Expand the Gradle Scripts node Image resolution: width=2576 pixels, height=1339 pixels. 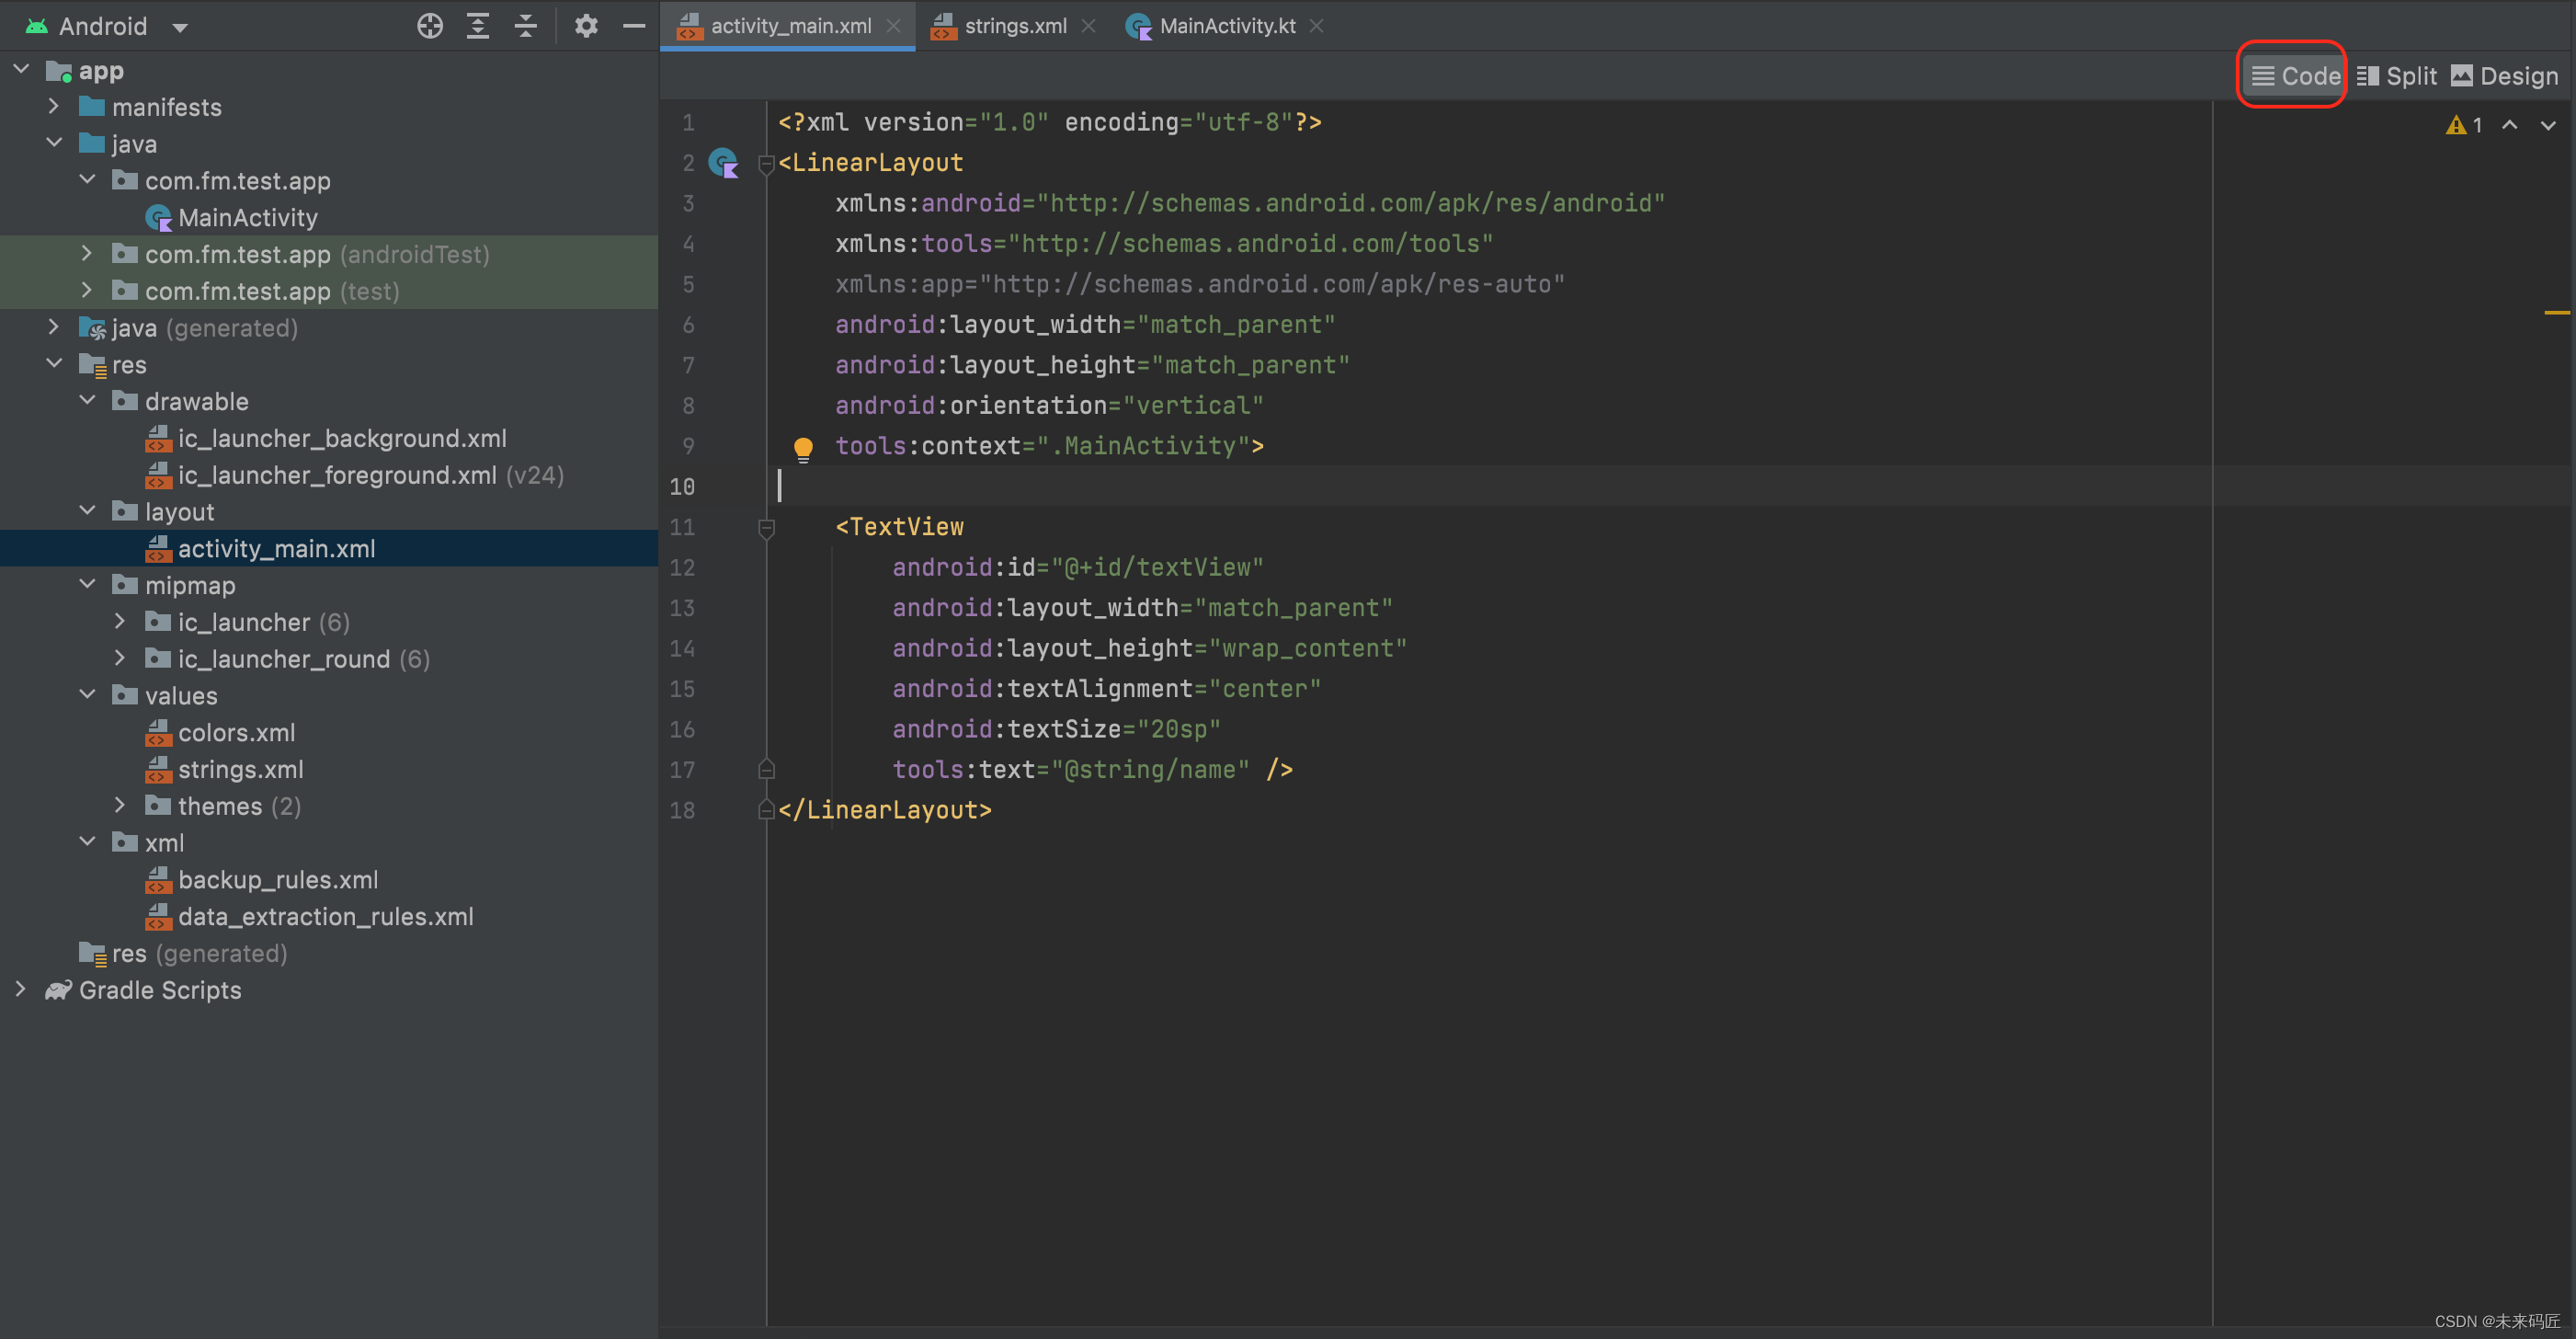21,989
